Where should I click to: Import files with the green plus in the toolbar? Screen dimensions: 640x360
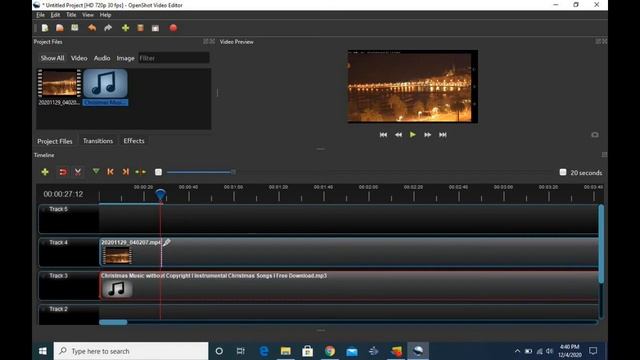(x=125, y=28)
